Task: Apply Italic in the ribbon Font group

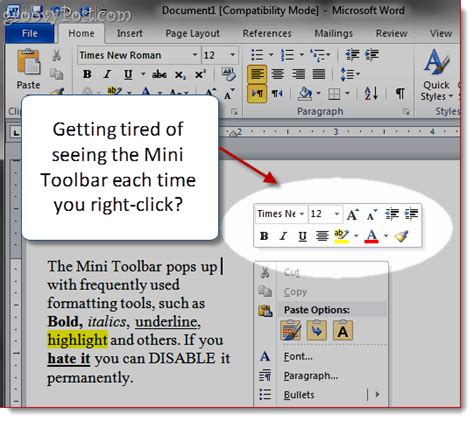Action: pos(107,74)
